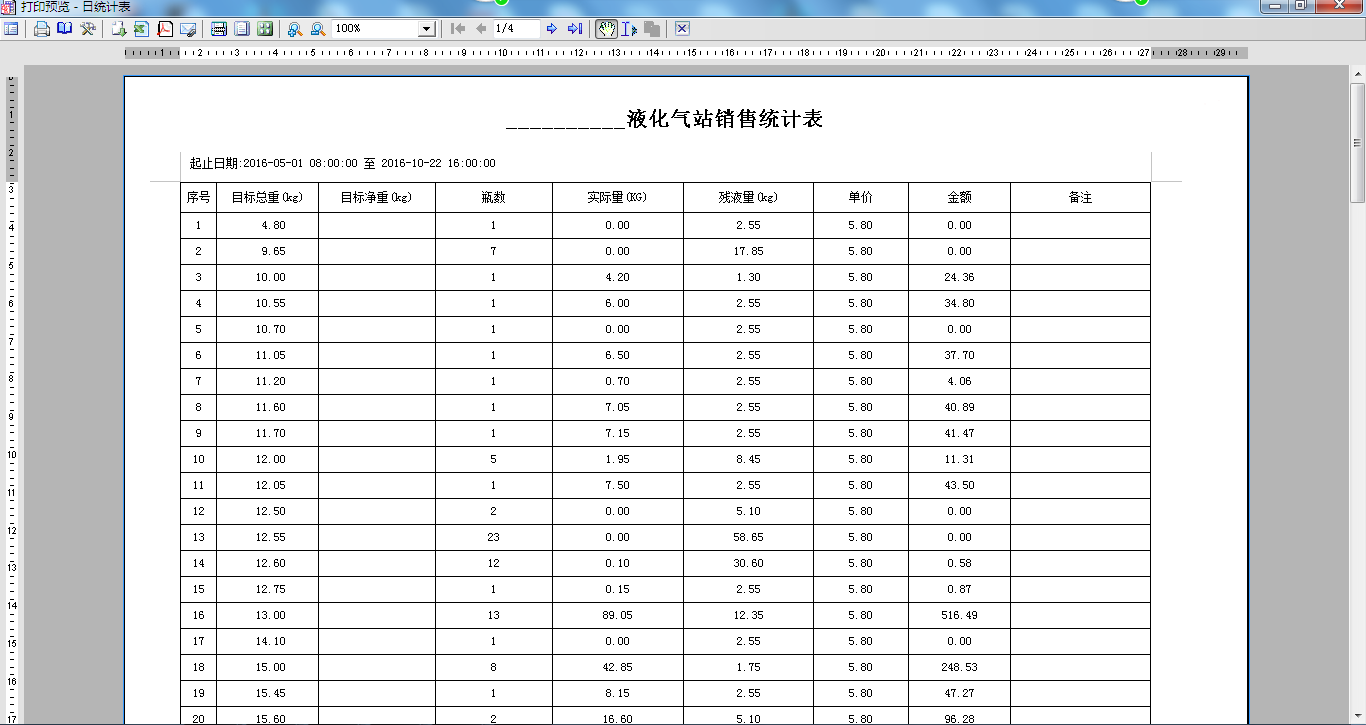Viewport: 1366px width, 725px height.
Task: Click the zoom out magnifier
Action: coord(317,29)
